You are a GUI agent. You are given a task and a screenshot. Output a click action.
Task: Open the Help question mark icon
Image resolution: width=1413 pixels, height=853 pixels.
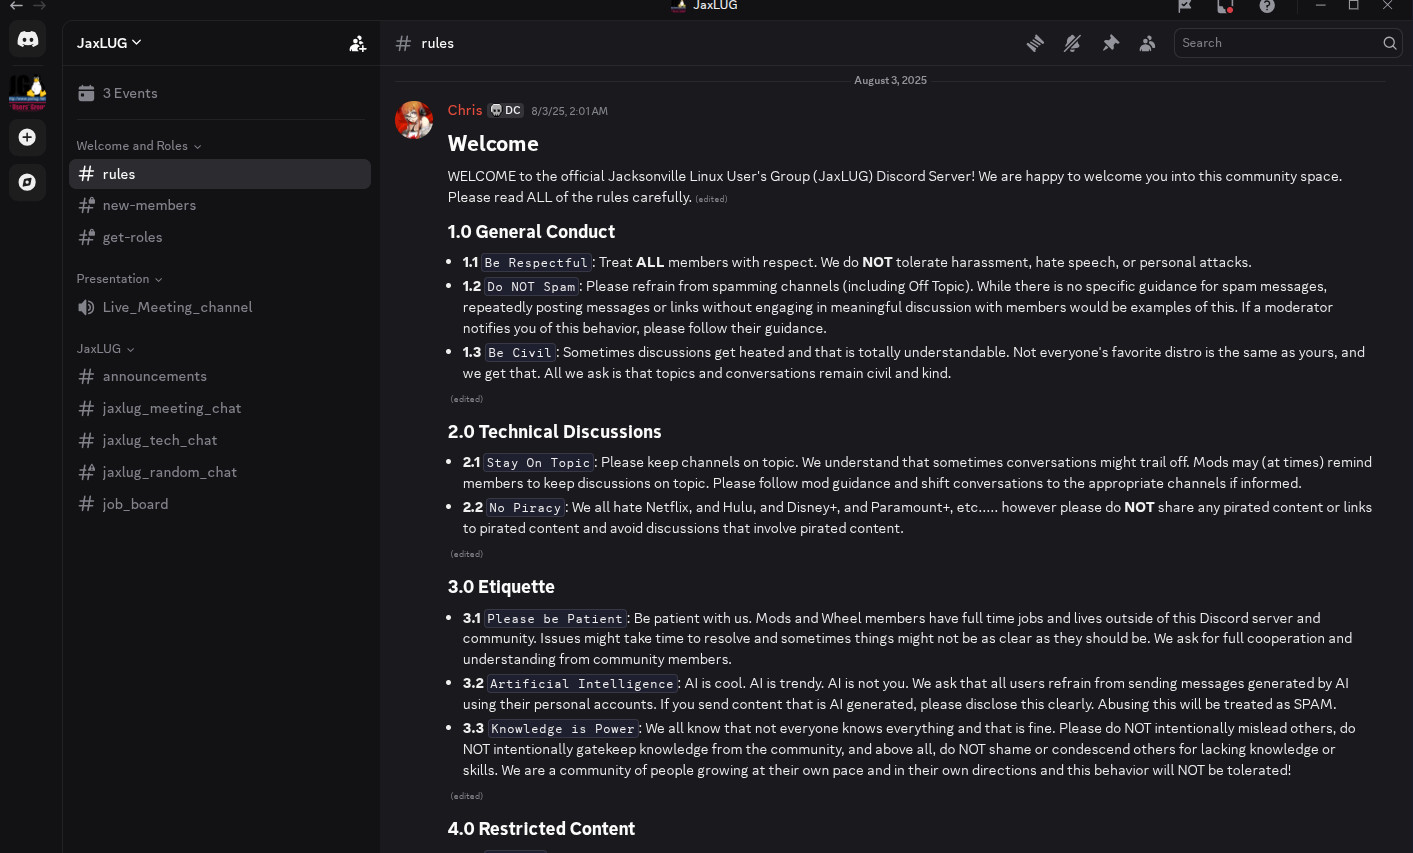tap(1267, 6)
